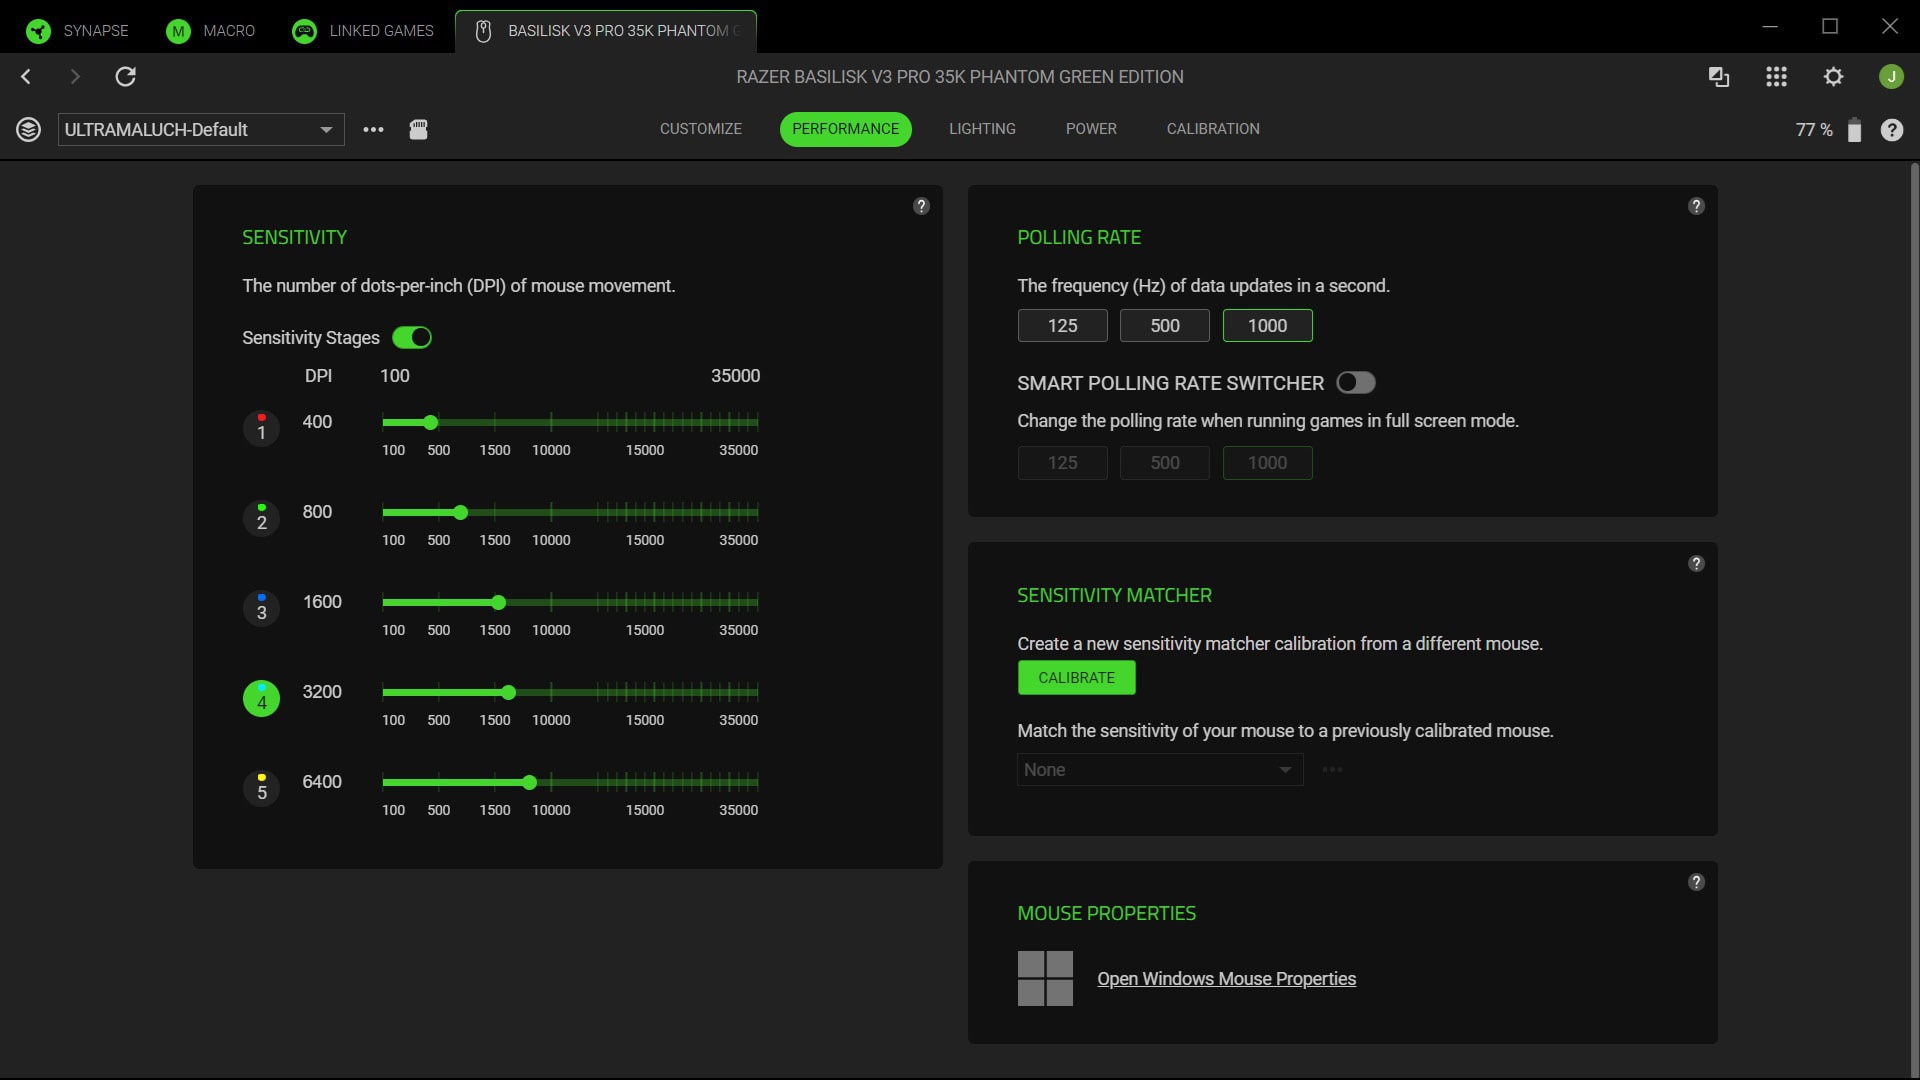This screenshot has height=1080, width=1920.
Task: Open Windows Mouse Properties link
Action: coord(1226,978)
